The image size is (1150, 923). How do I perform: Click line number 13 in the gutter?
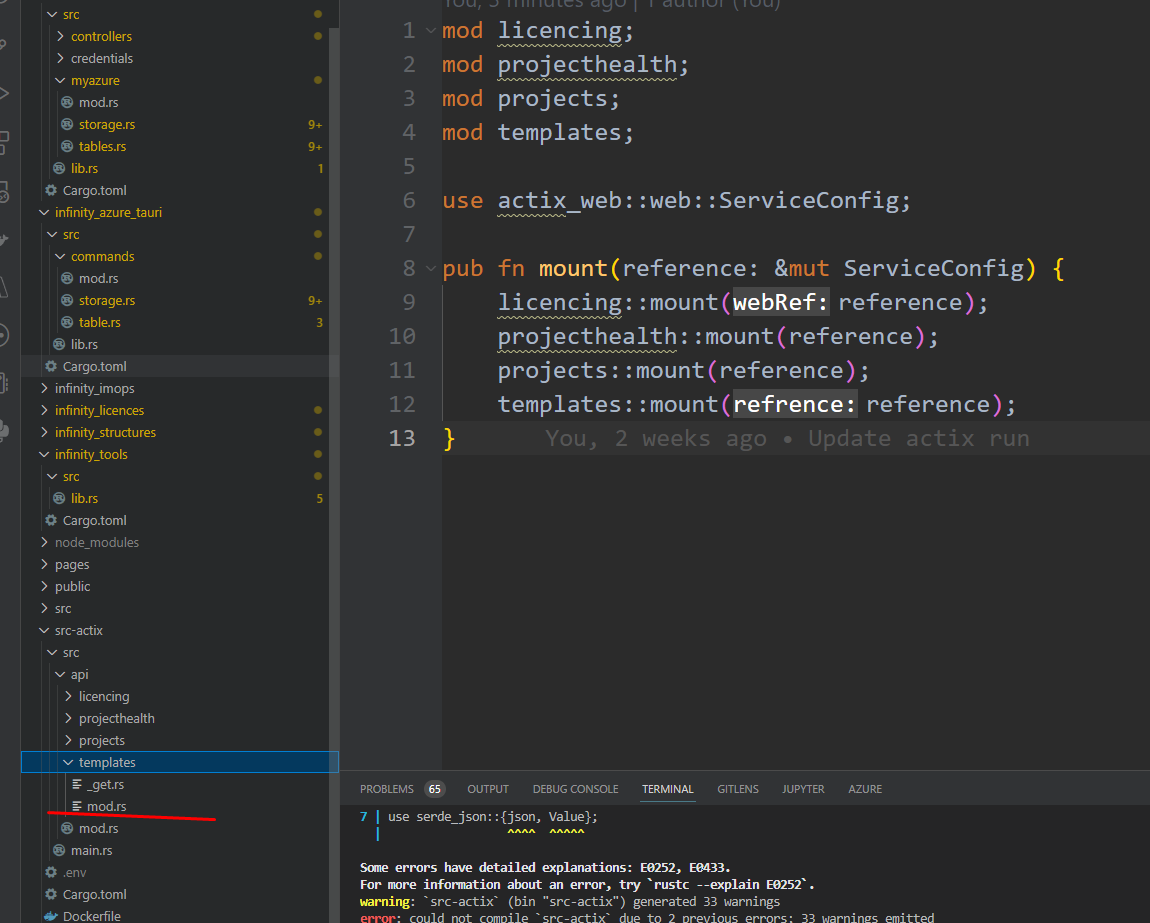pyautogui.click(x=402, y=439)
